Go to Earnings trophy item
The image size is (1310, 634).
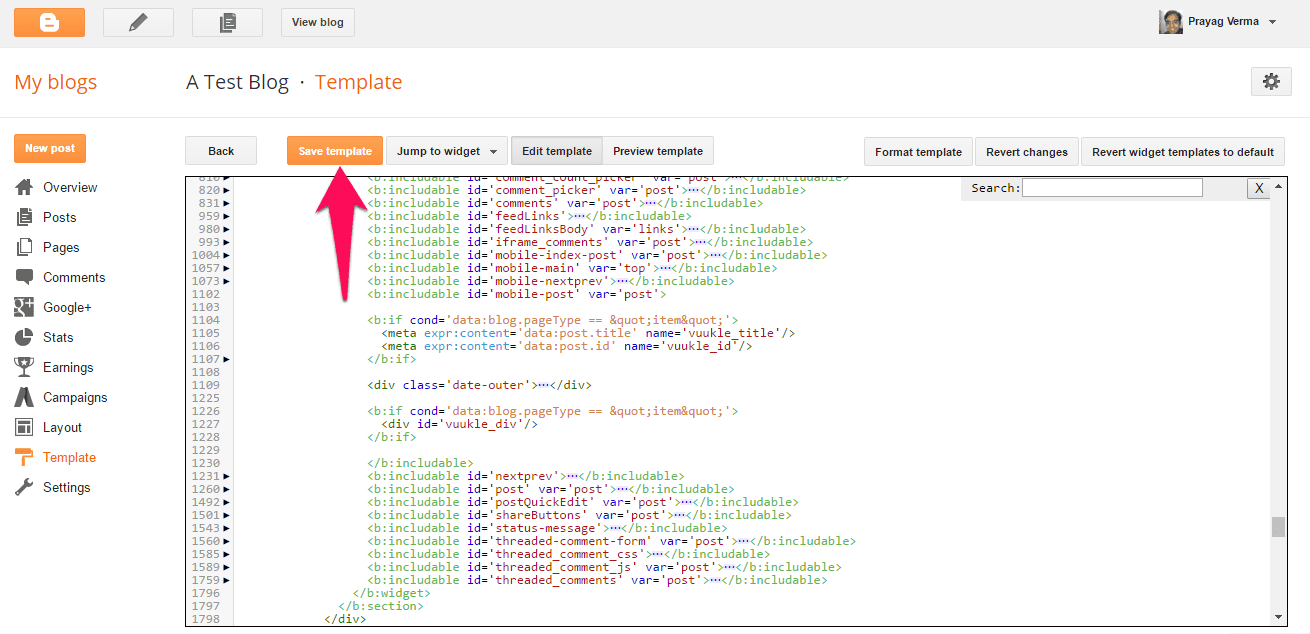pos(67,367)
